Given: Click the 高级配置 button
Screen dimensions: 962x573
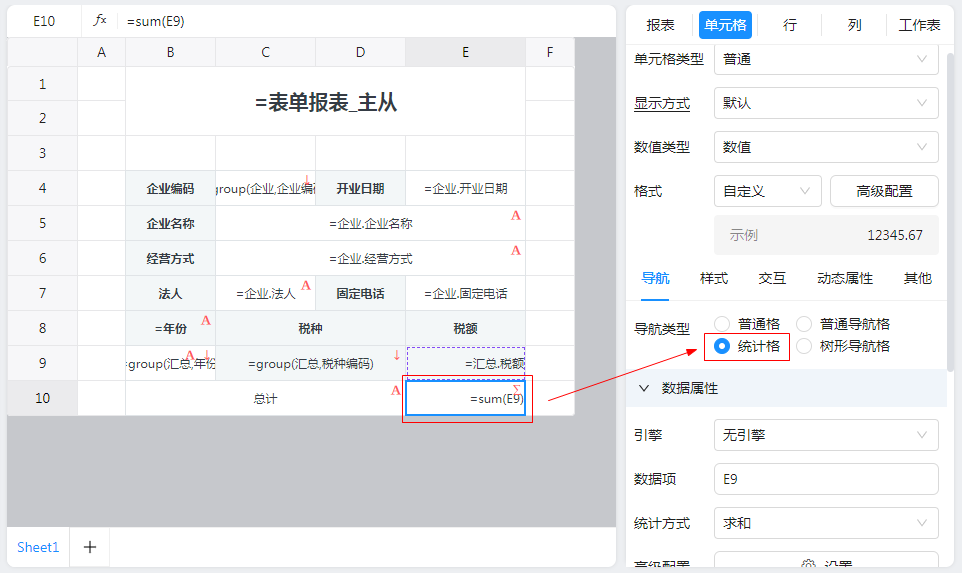Looking at the screenshot, I should pyautogui.click(x=884, y=191).
